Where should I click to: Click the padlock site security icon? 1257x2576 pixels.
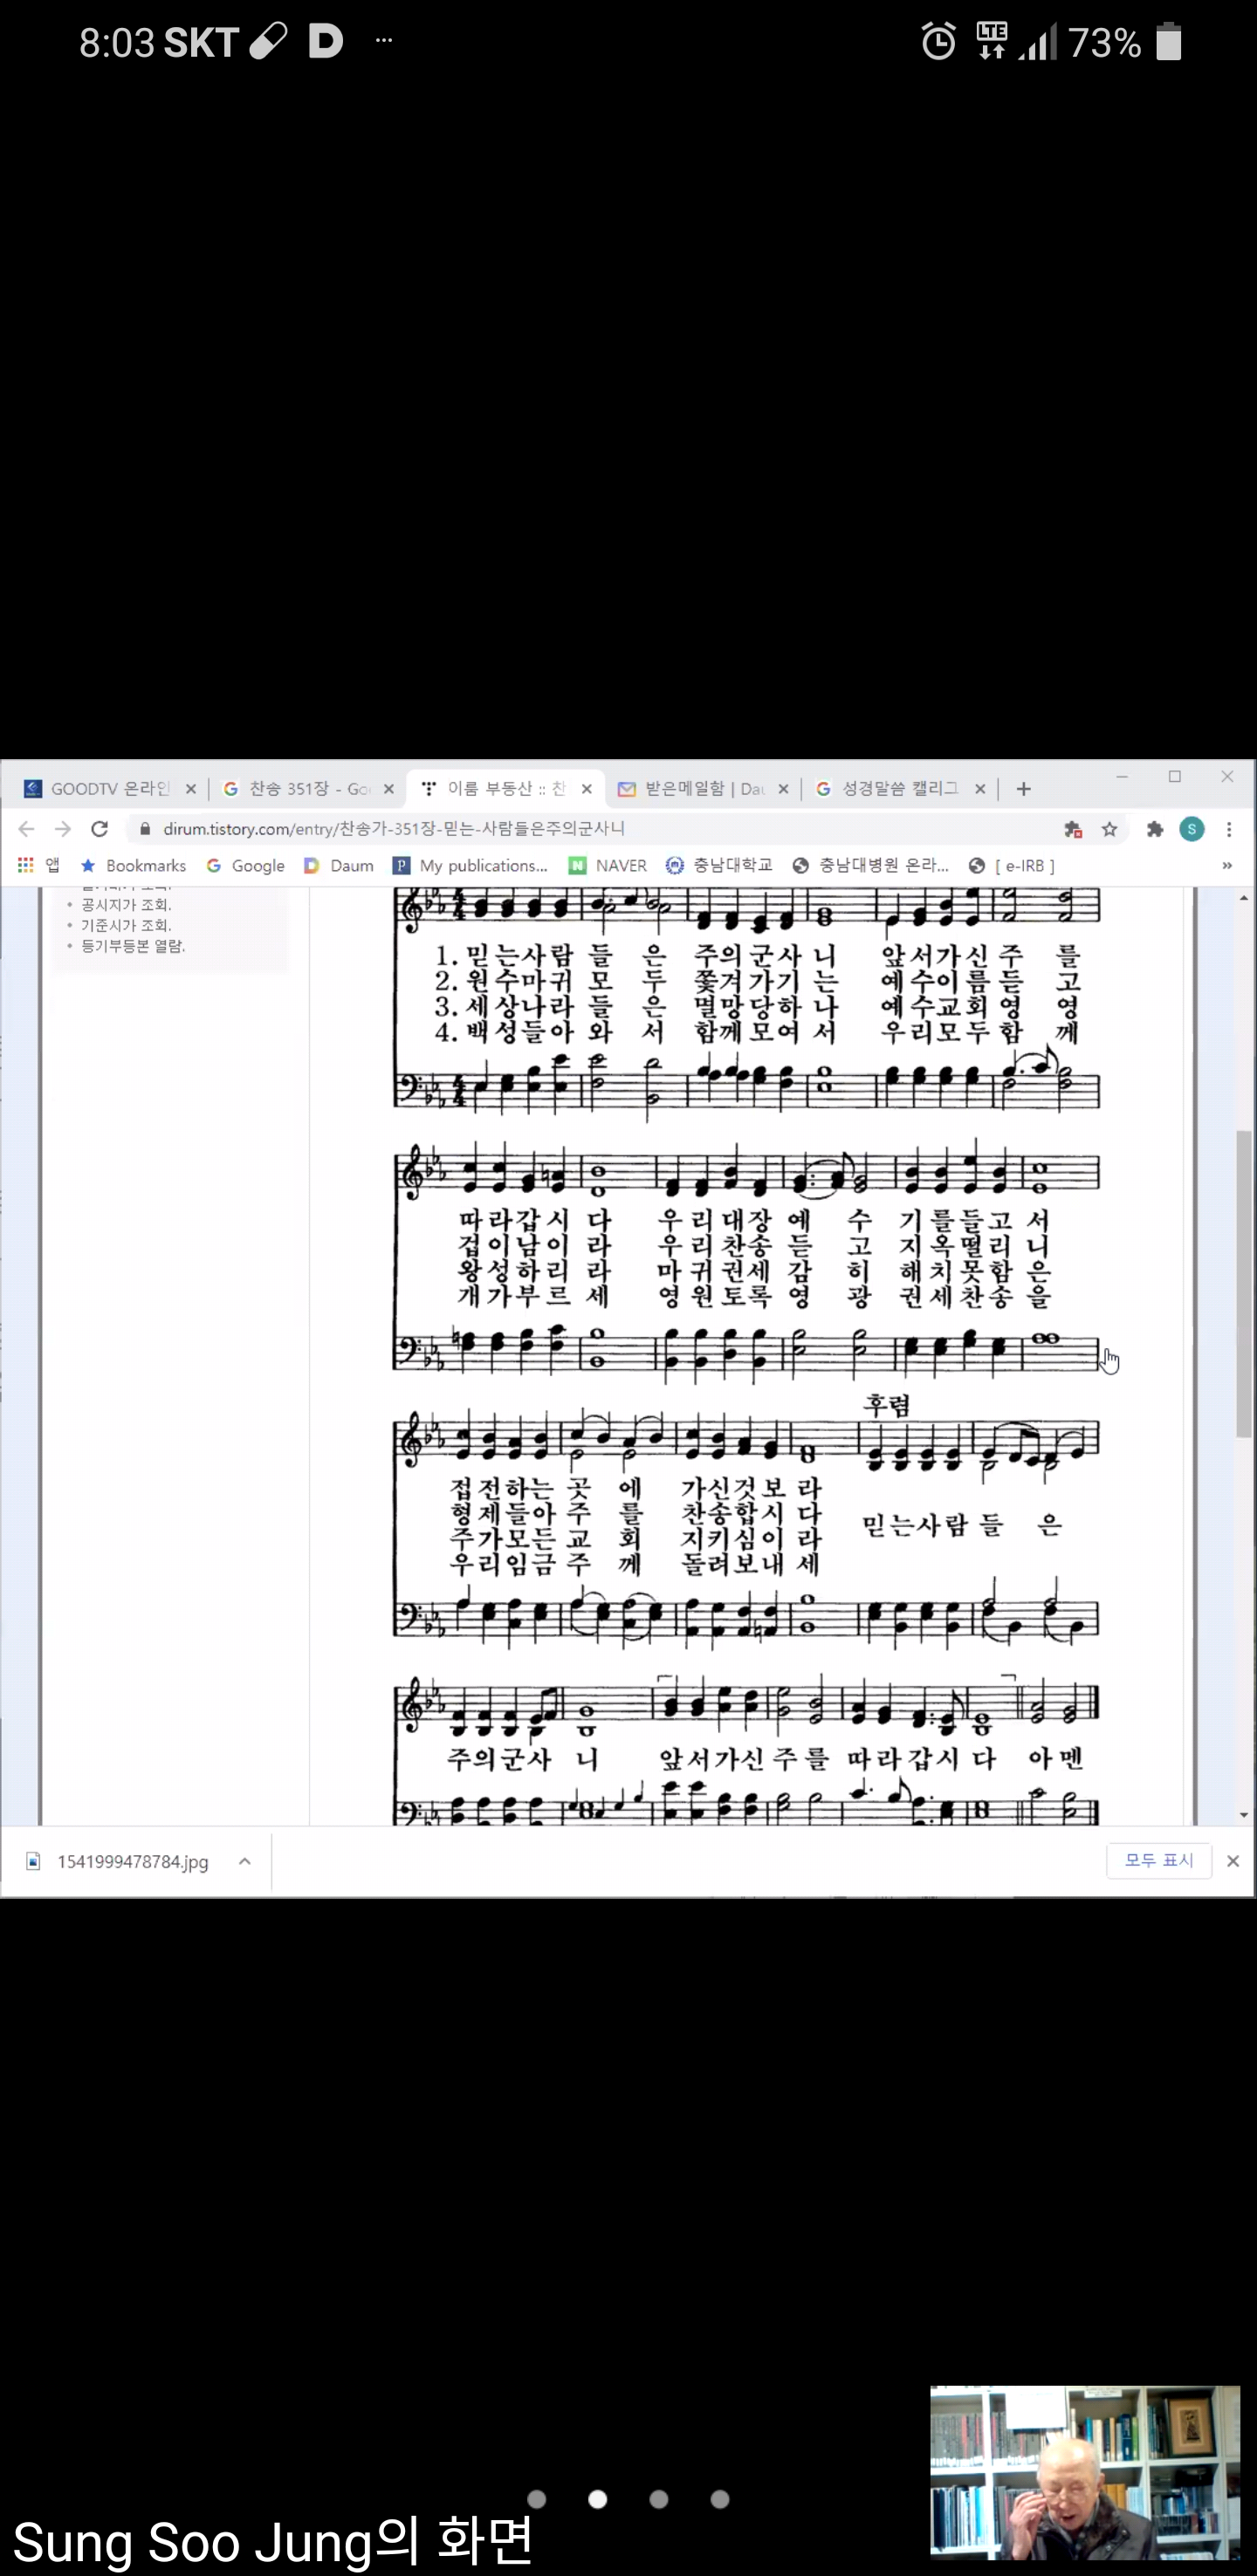pyautogui.click(x=145, y=829)
